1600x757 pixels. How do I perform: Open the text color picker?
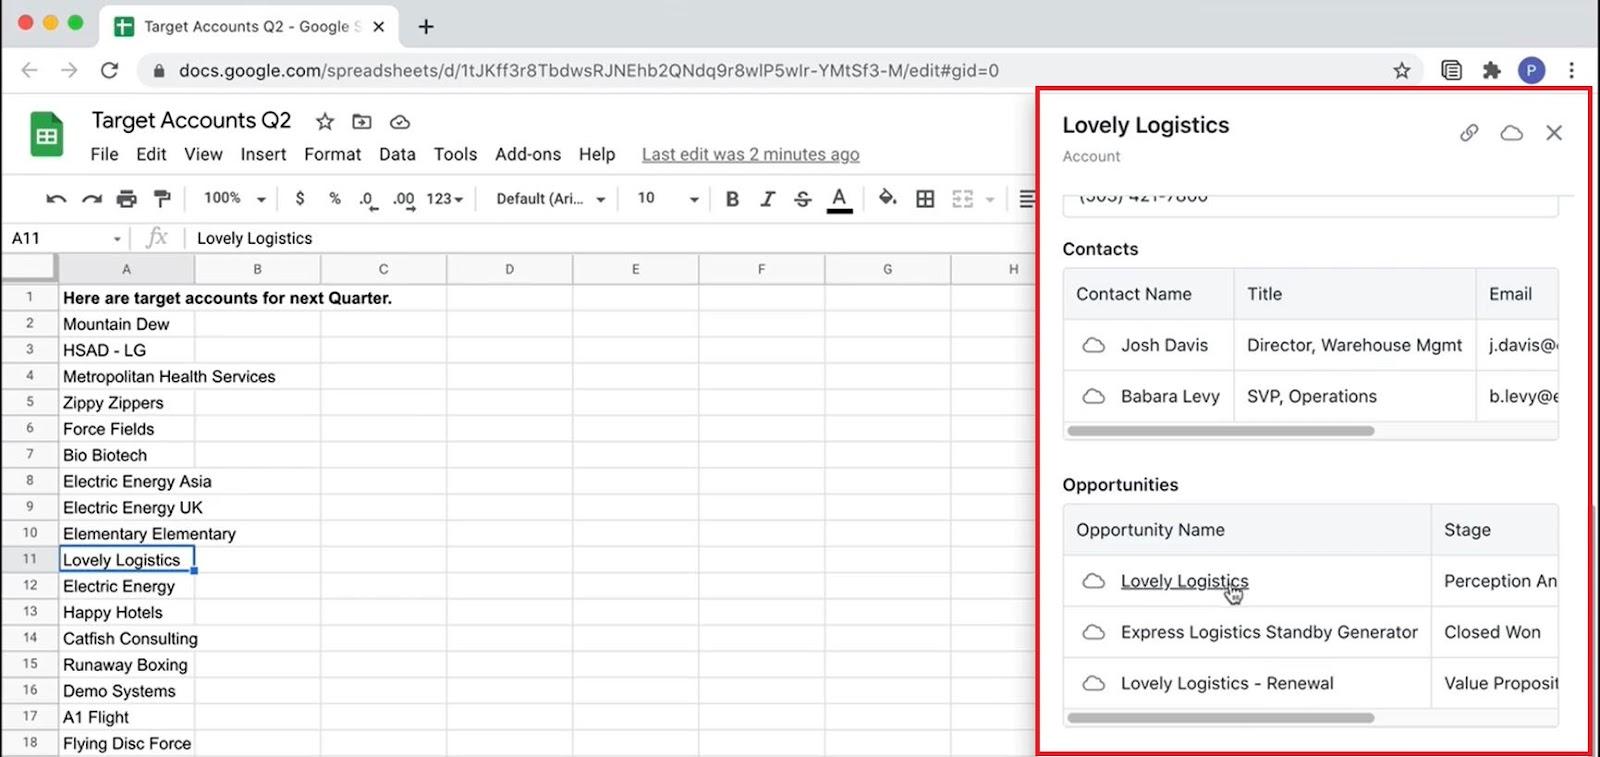pos(840,199)
